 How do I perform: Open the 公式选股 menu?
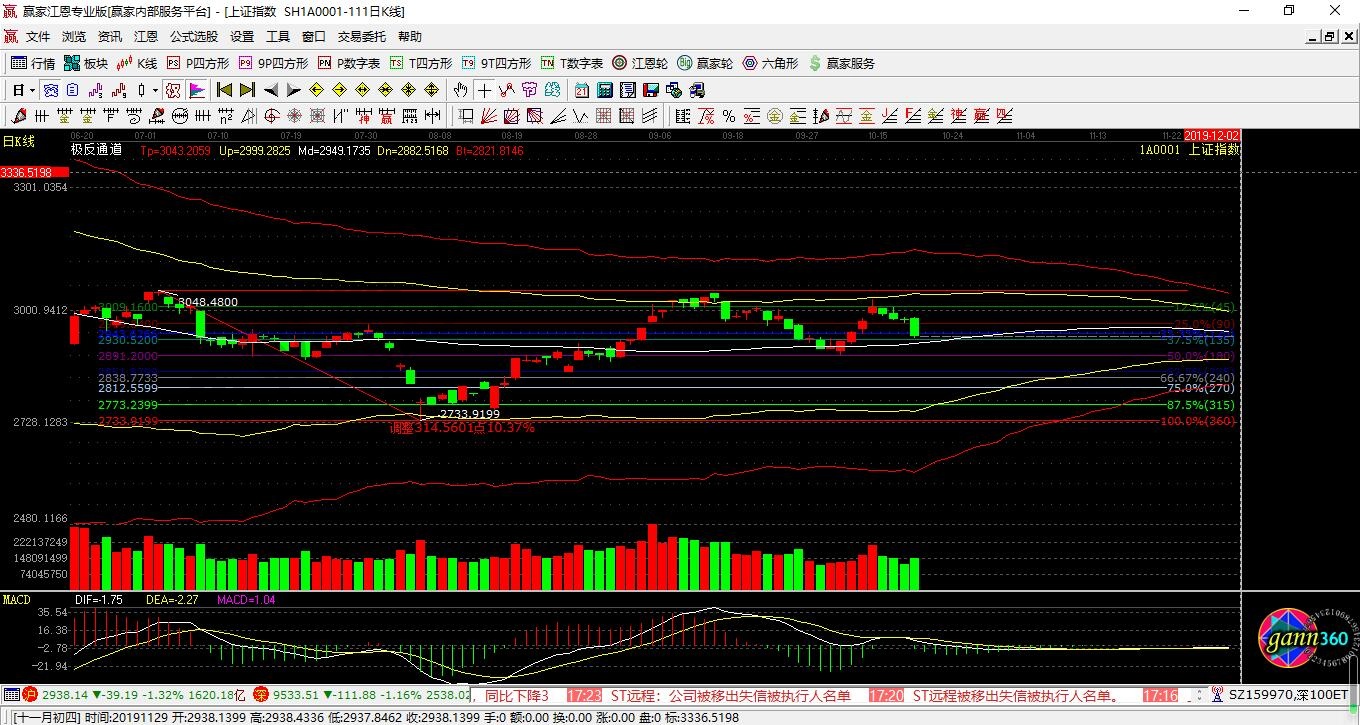[x=193, y=37]
